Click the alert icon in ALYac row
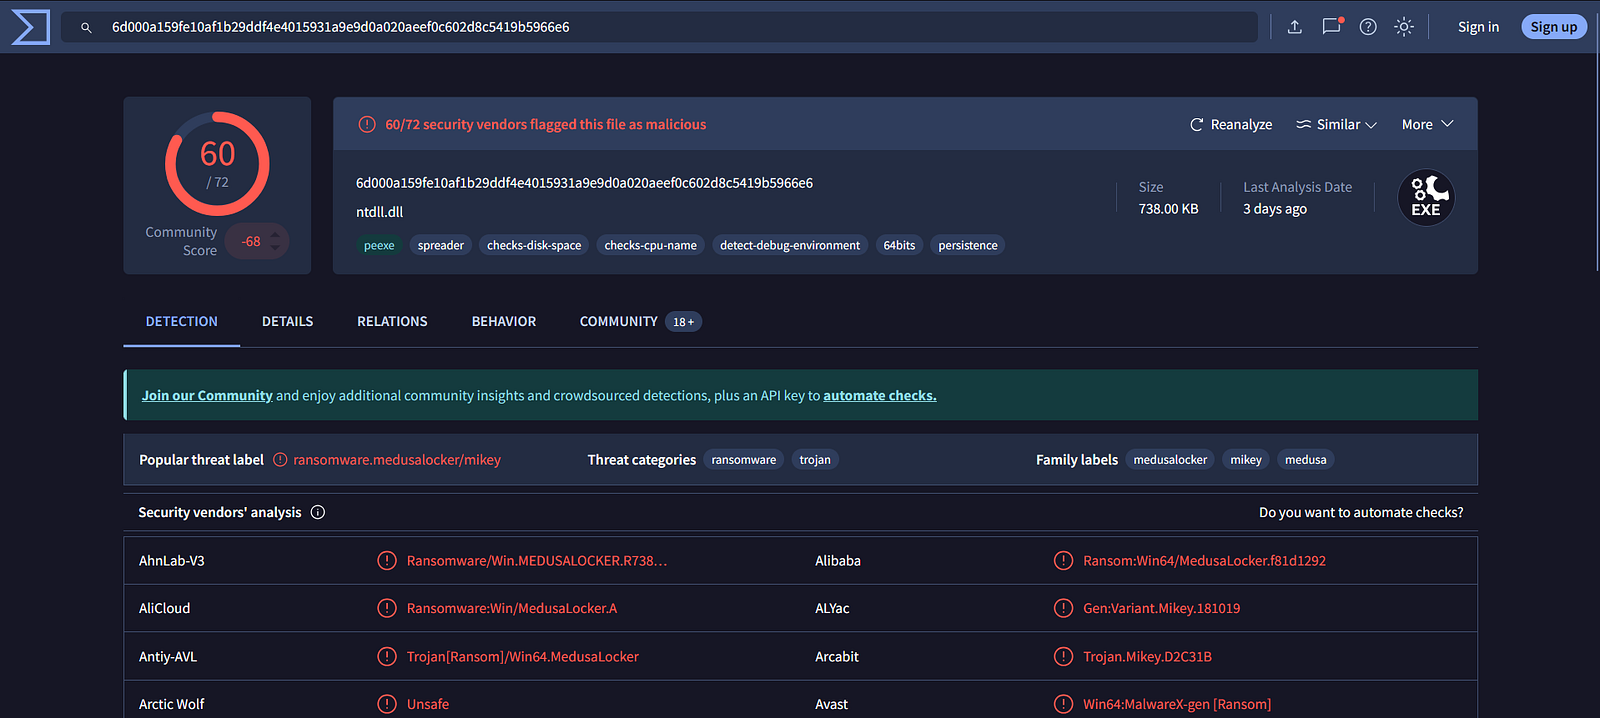 click(1063, 608)
